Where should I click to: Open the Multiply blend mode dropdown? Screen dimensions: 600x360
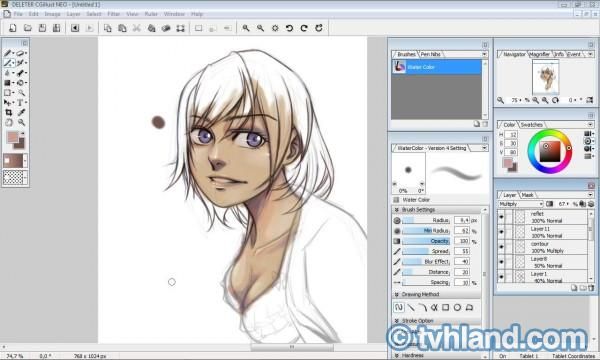[x=520, y=204]
